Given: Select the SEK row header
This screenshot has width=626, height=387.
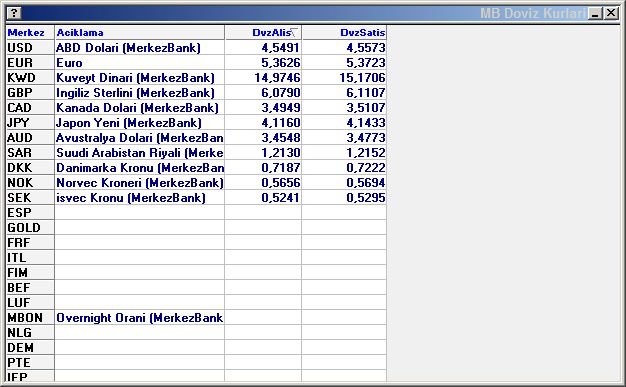Looking at the screenshot, I should click(x=30, y=198).
